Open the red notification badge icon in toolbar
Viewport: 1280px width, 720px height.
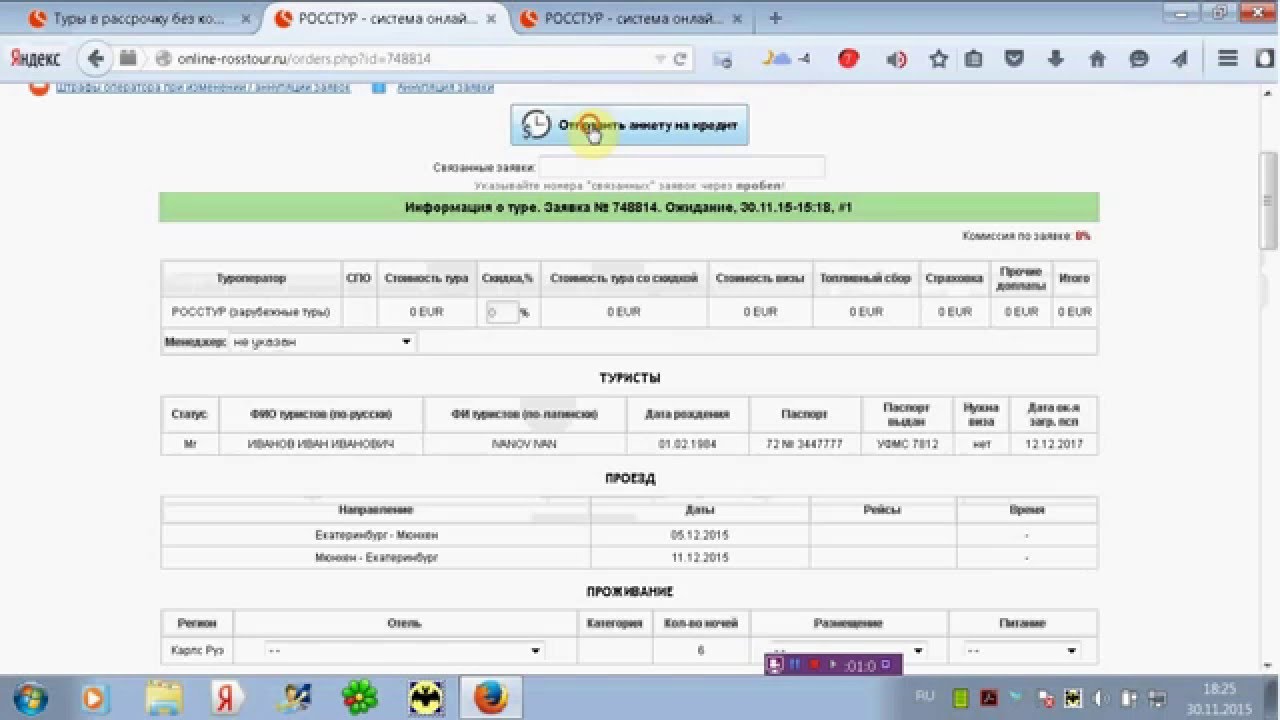point(848,59)
